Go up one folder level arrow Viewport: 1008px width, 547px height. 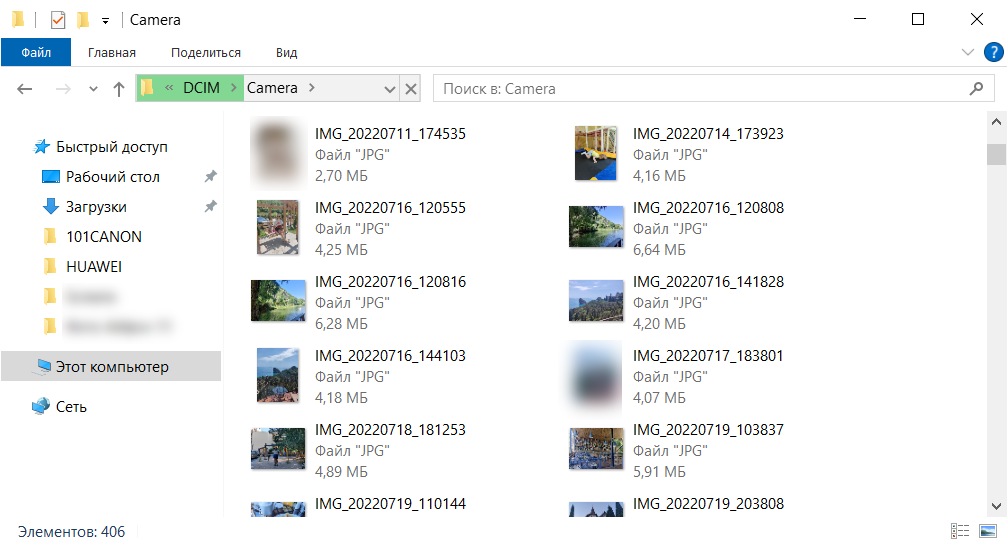(119, 89)
